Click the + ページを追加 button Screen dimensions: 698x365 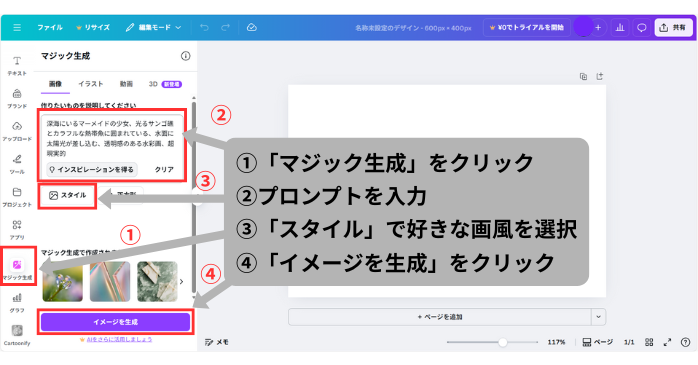pos(440,317)
